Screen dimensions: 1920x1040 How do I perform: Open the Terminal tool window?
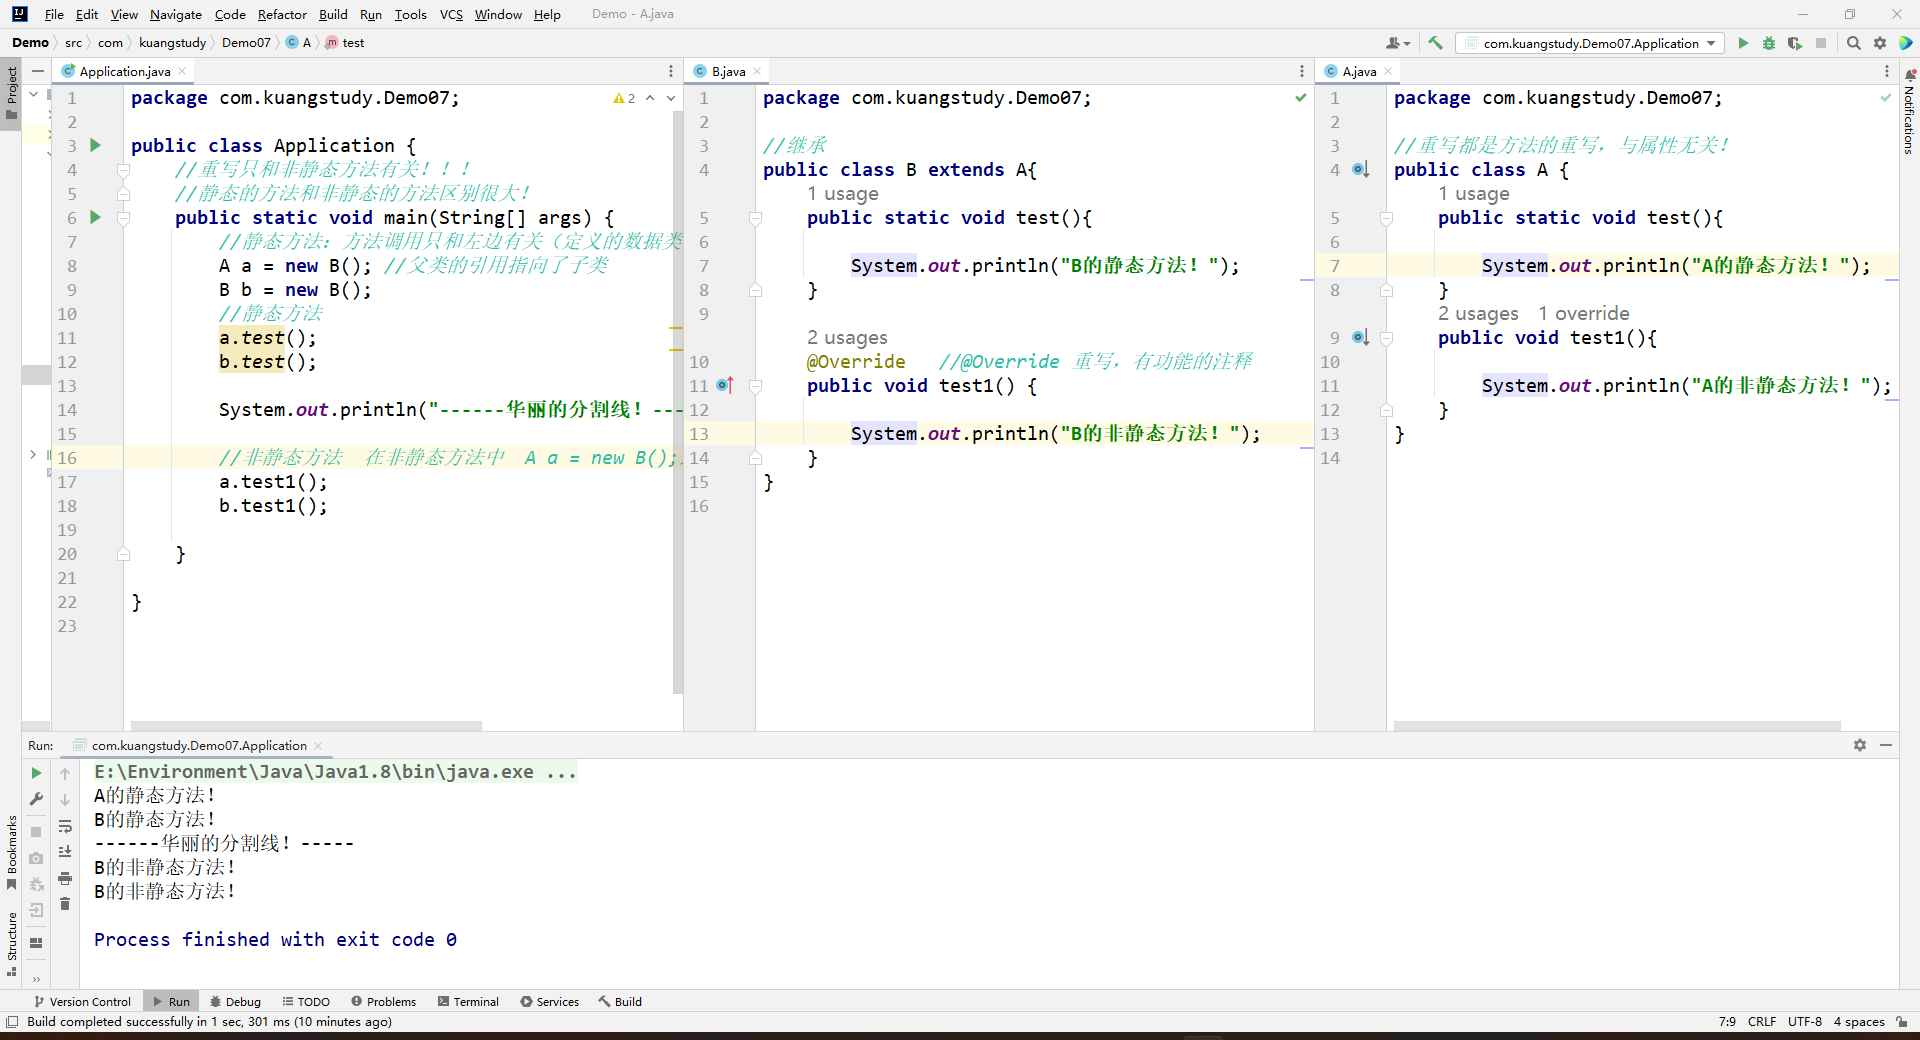click(x=468, y=1001)
